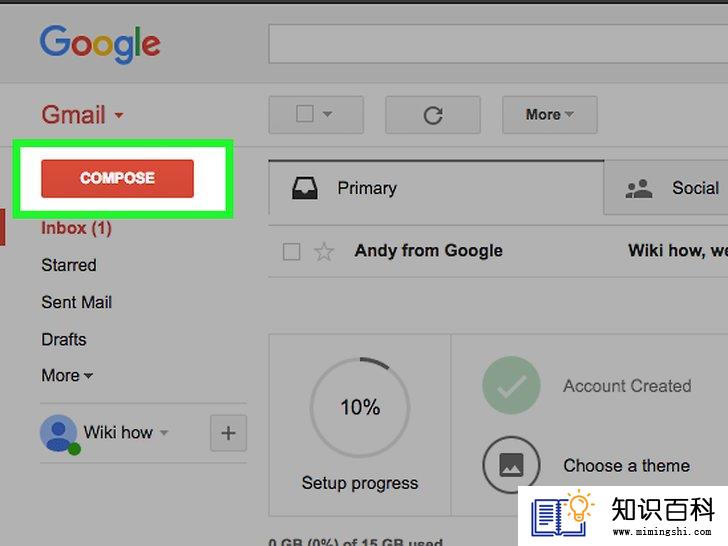
Task: Click the 10% setup progress circle
Action: tap(360, 407)
